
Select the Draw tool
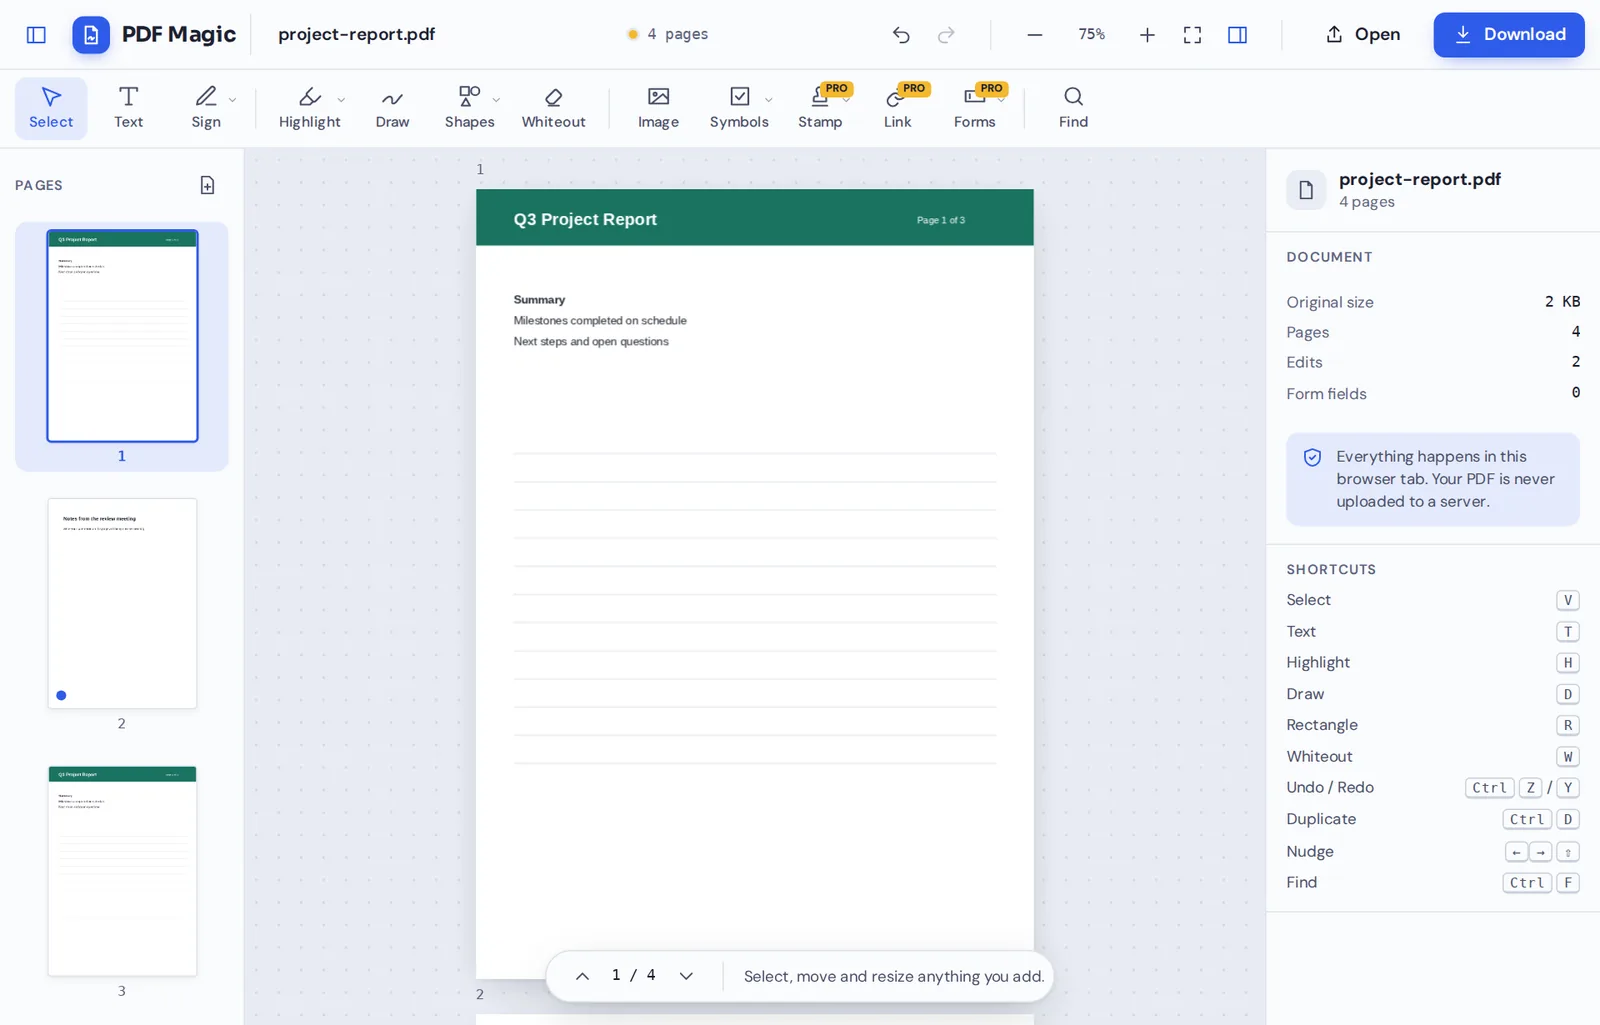click(x=392, y=108)
